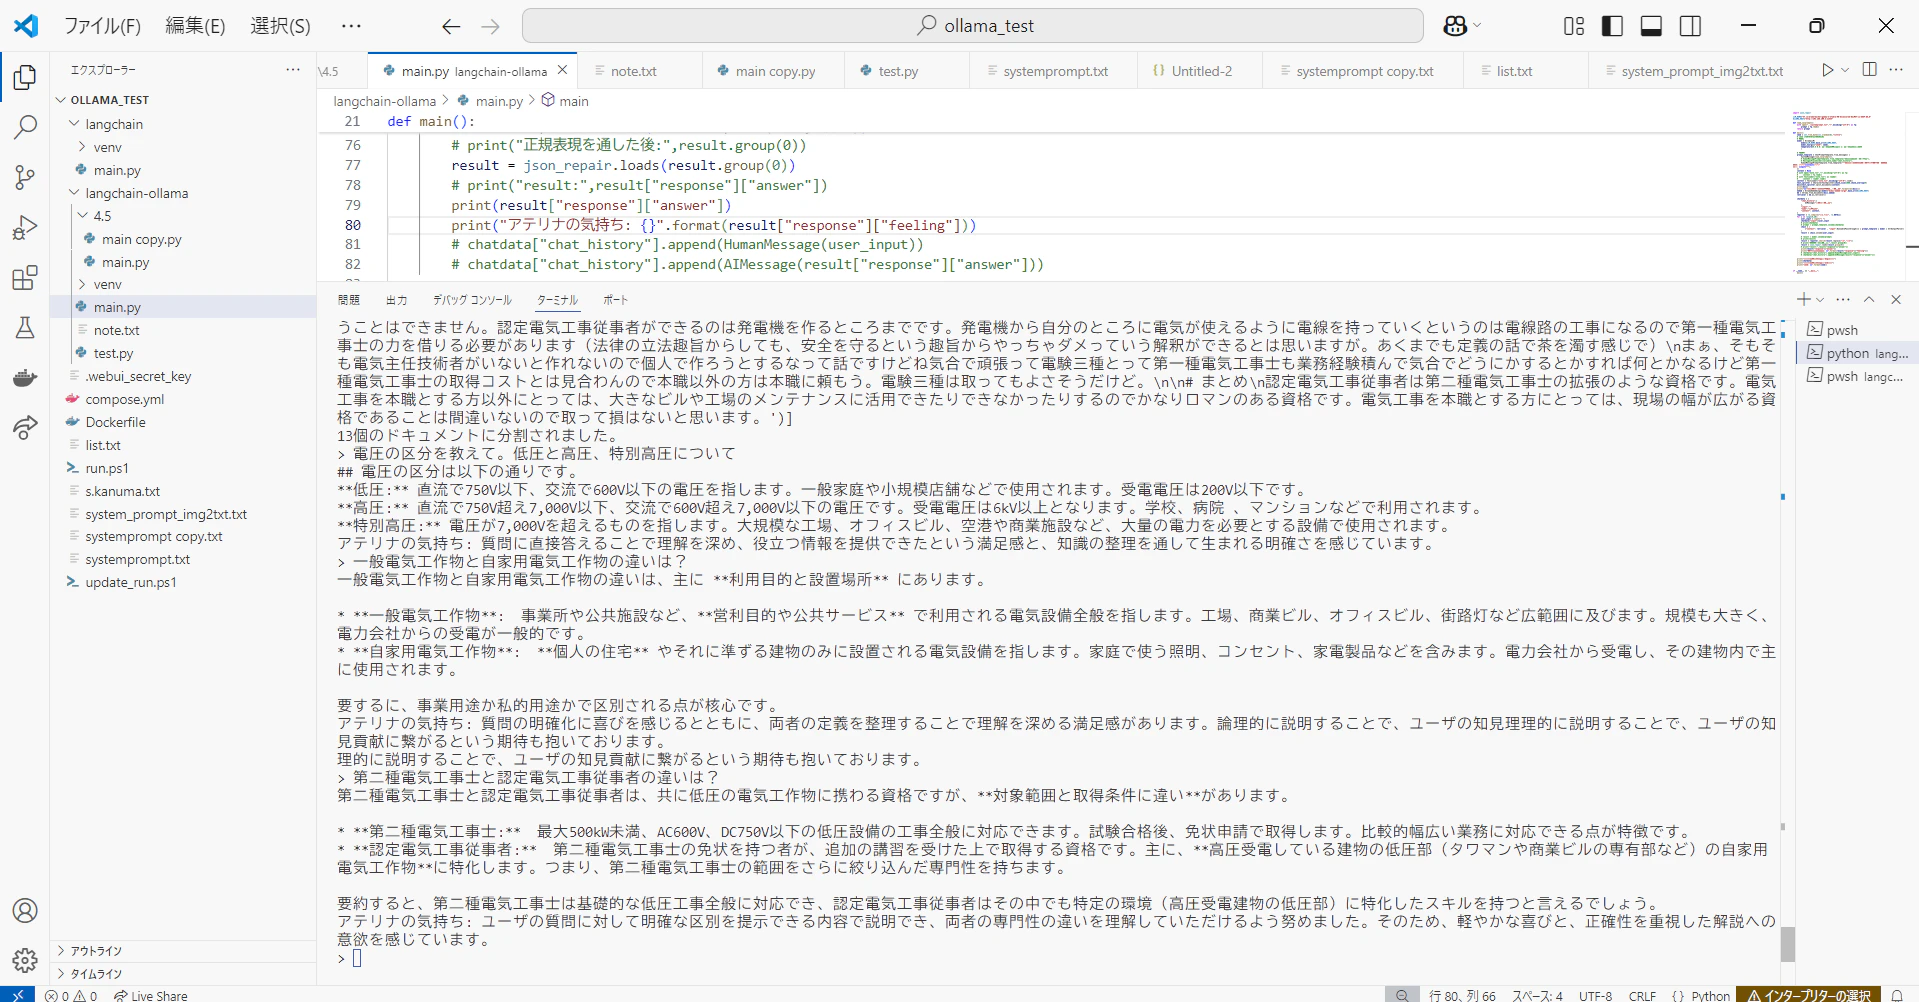Click the Customize Layout icon
1919x1002 pixels.
1574,26
